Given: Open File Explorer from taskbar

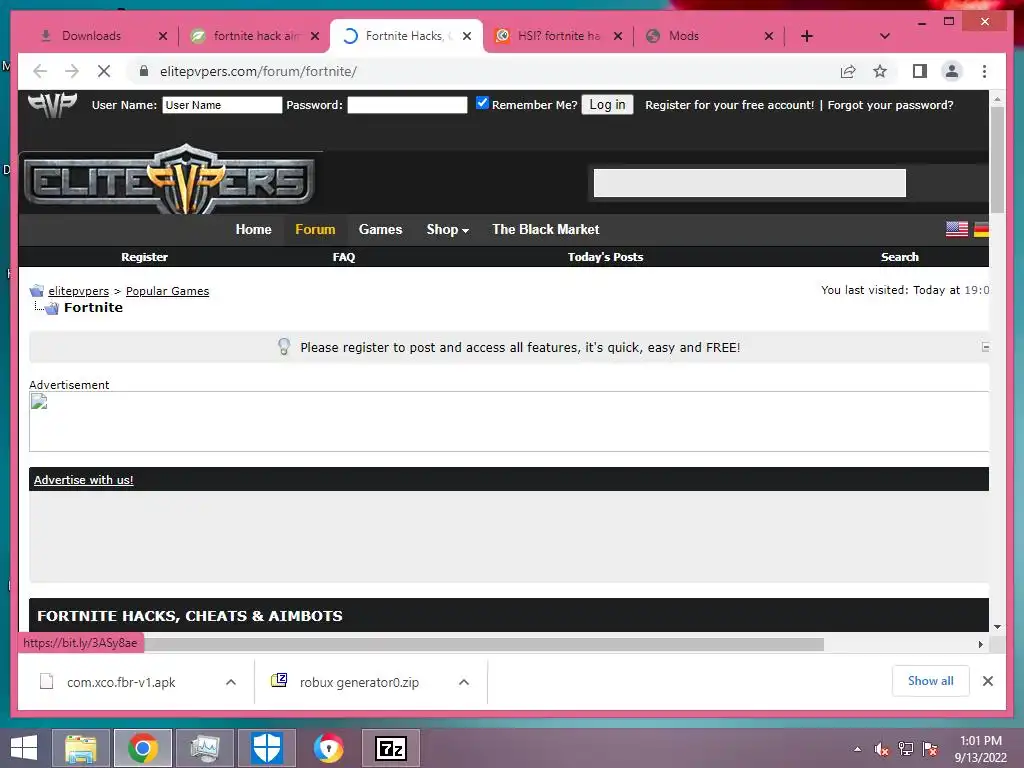Looking at the screenshot, I should (80, 748).
